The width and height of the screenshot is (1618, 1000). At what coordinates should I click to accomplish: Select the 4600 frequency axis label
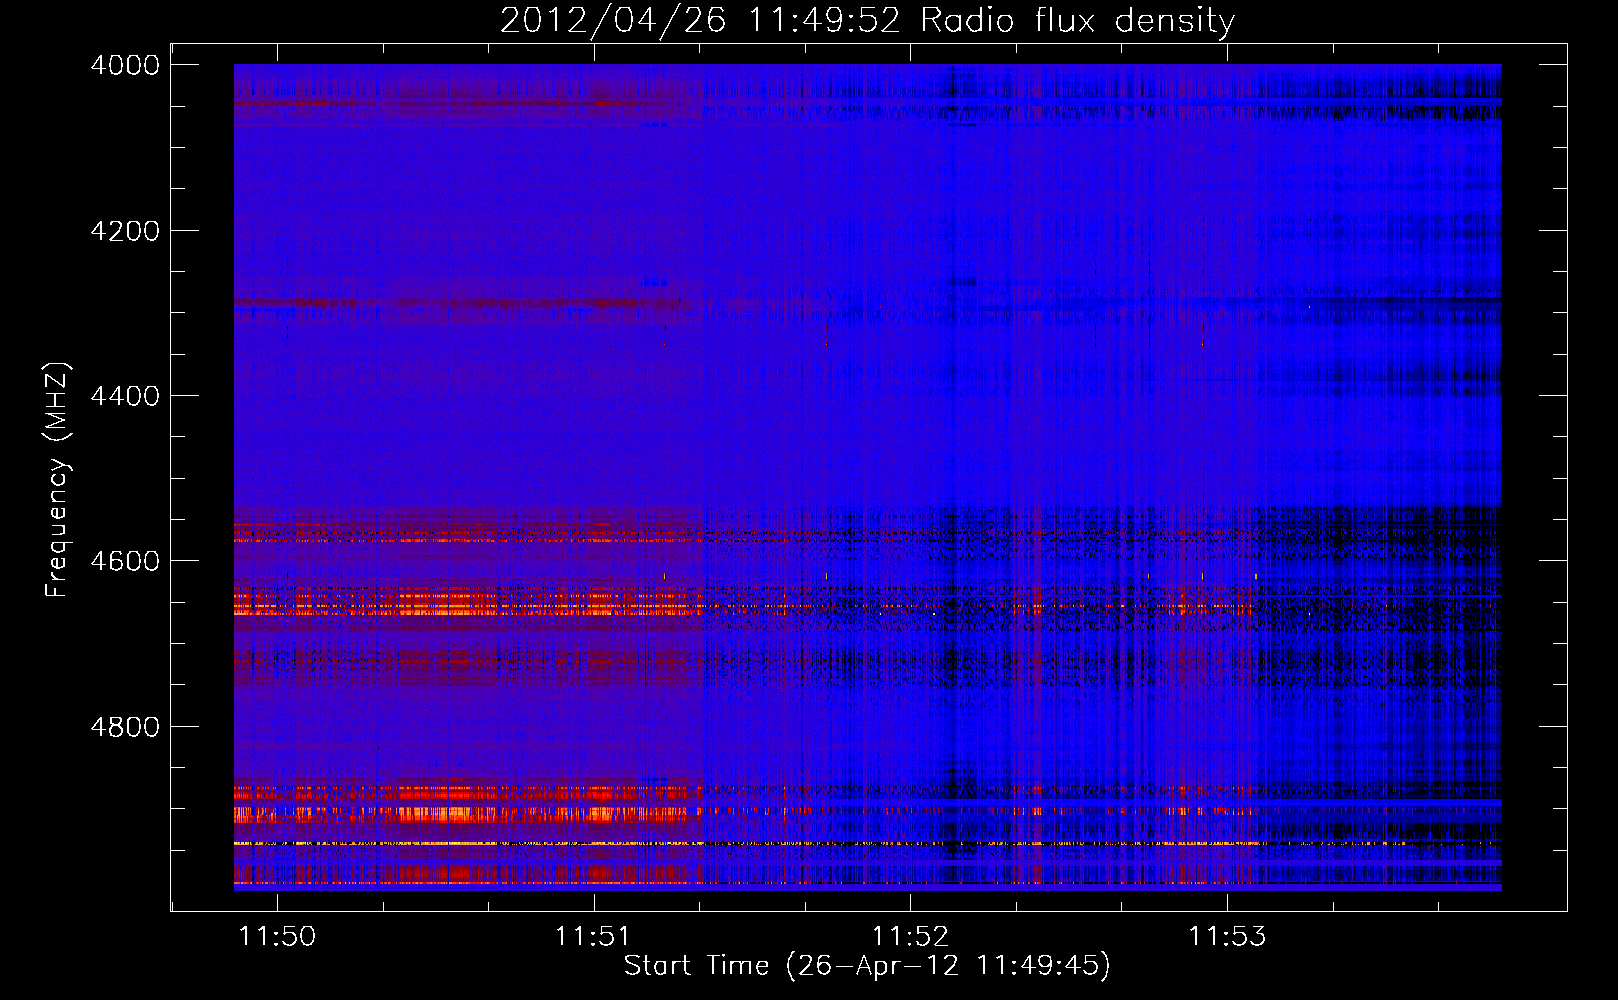125,561
